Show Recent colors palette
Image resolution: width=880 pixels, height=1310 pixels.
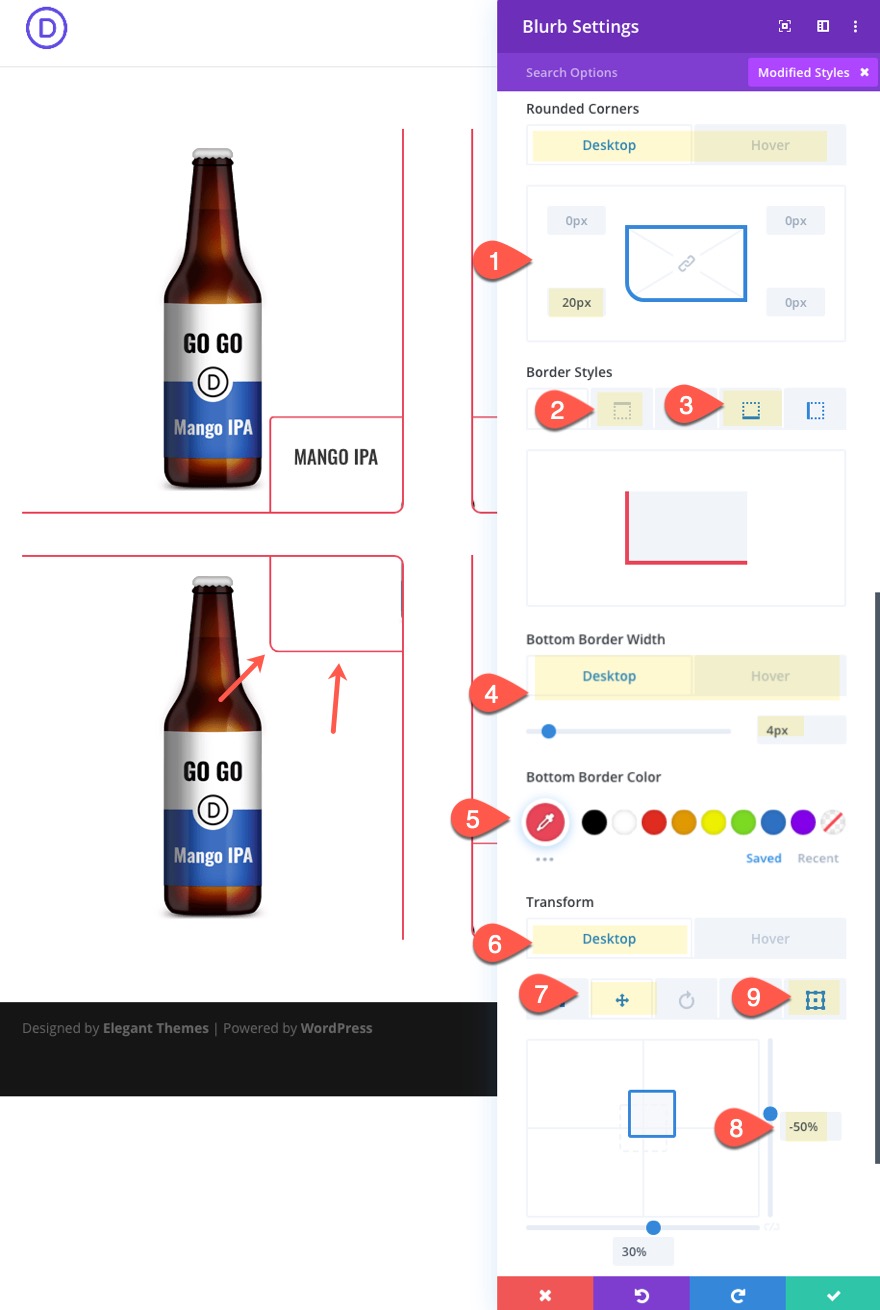tap(818, 858)
